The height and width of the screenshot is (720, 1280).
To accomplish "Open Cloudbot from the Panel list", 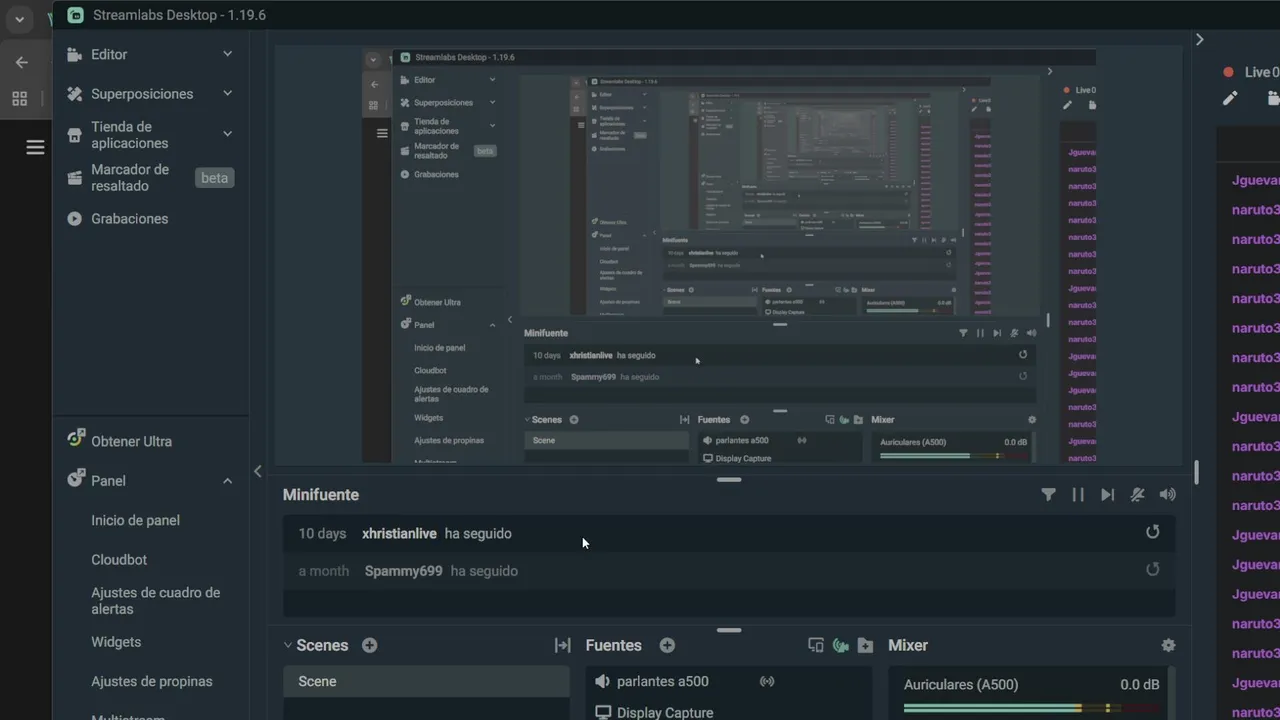I will coord(119,560).
